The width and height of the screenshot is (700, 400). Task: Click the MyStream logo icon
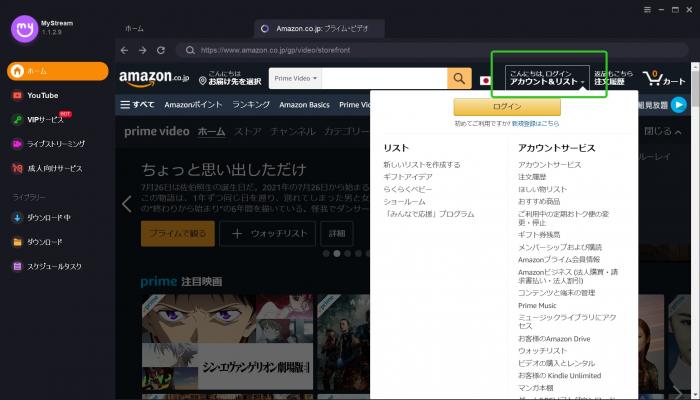25,29
